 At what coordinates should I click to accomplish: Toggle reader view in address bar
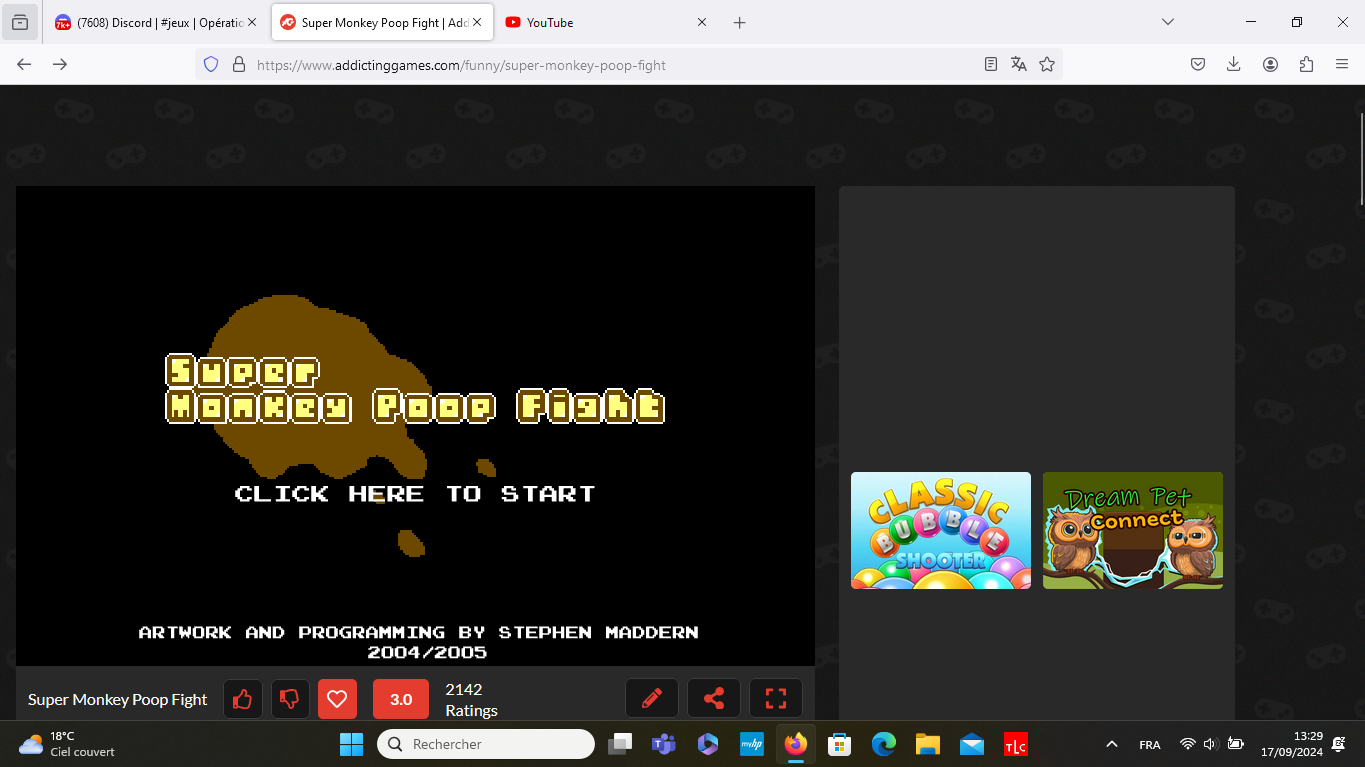[991, 64]
